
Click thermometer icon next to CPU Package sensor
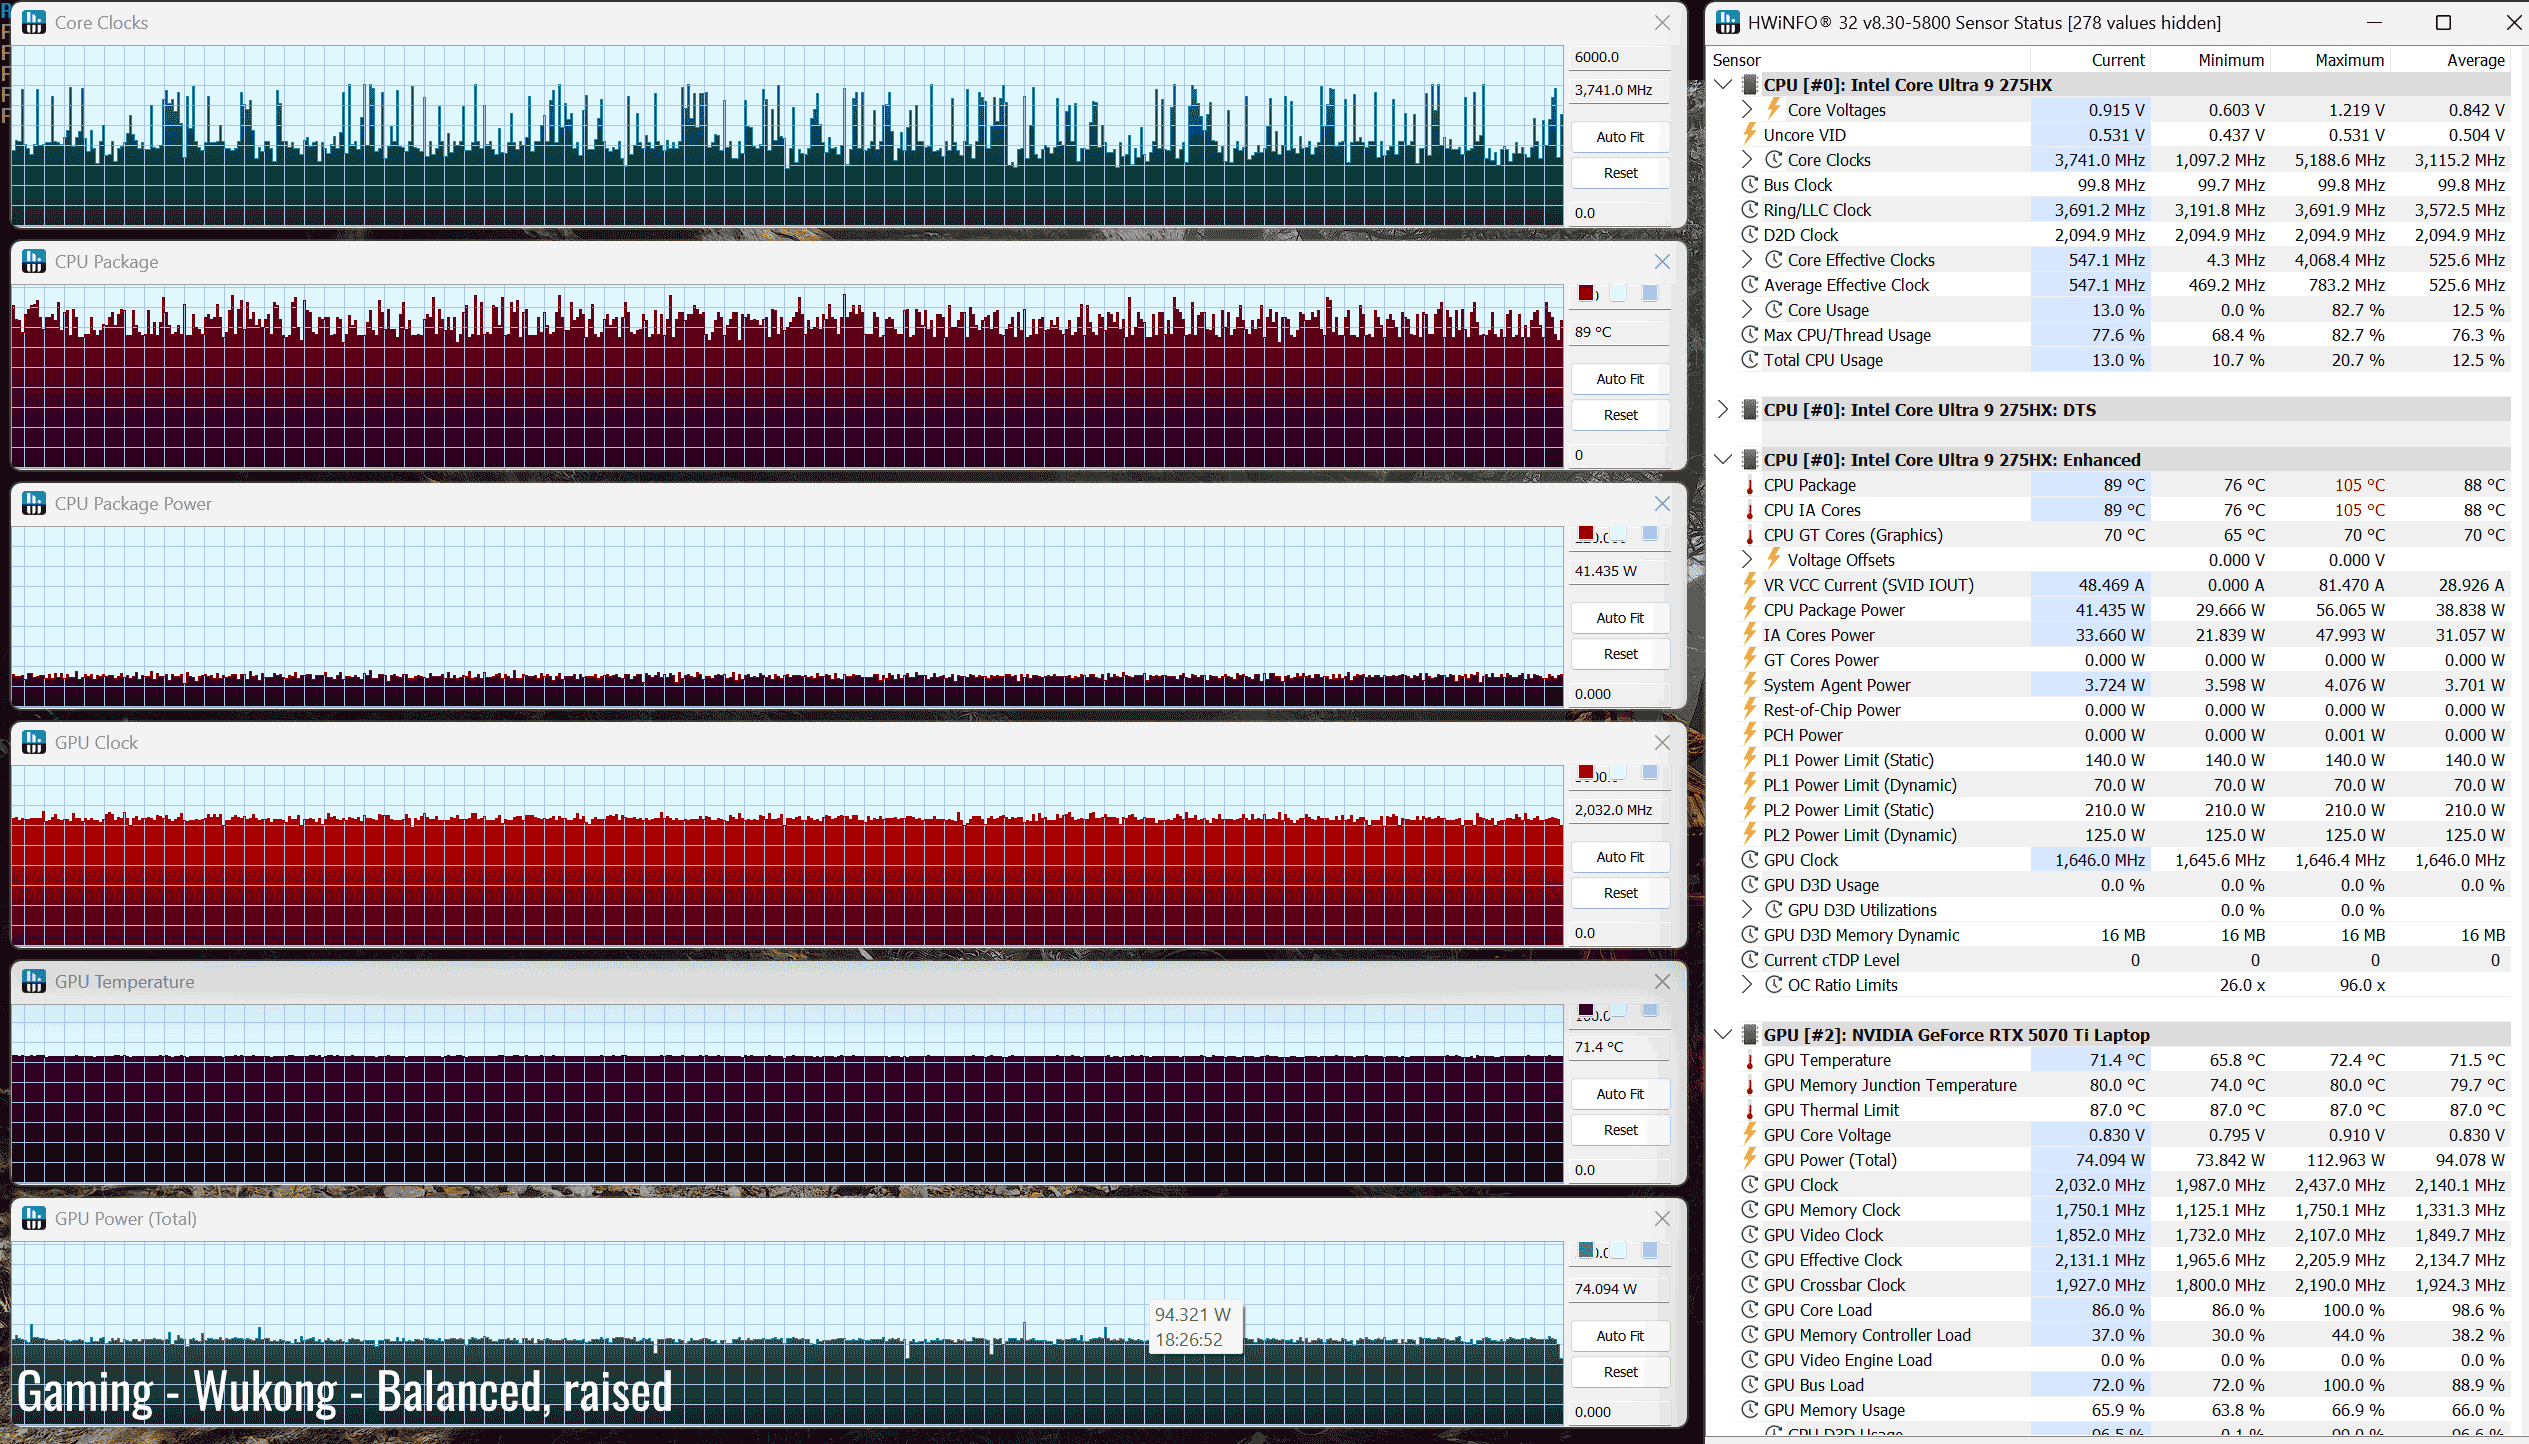click(x=1749, y=486)
